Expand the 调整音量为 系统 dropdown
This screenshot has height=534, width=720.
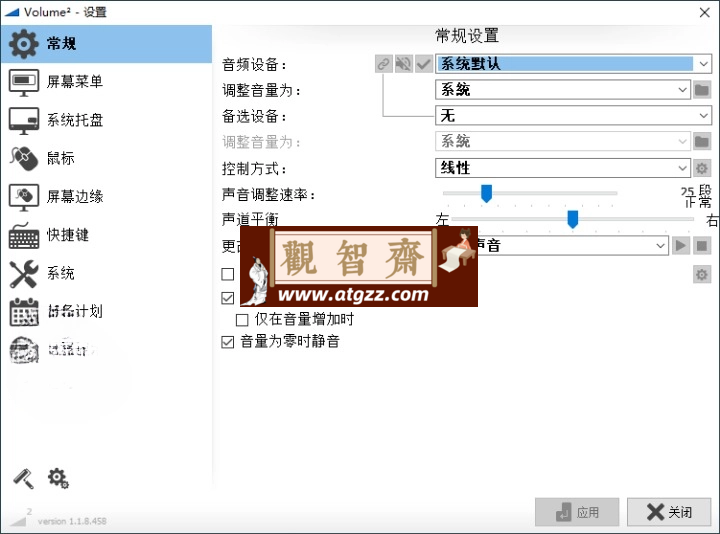click(682, 90)
